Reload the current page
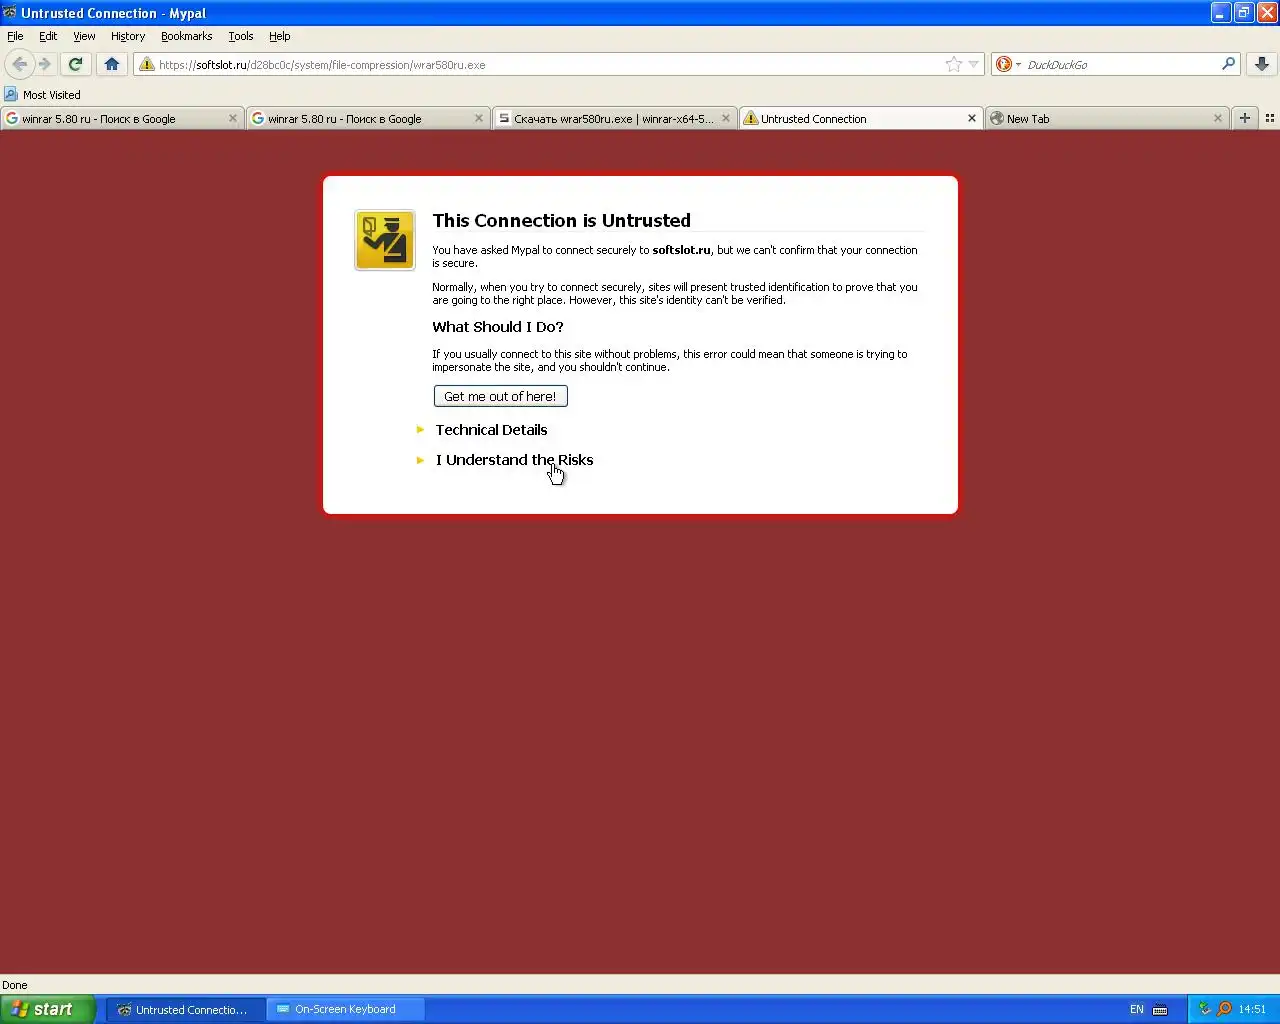 click(75, 64)
